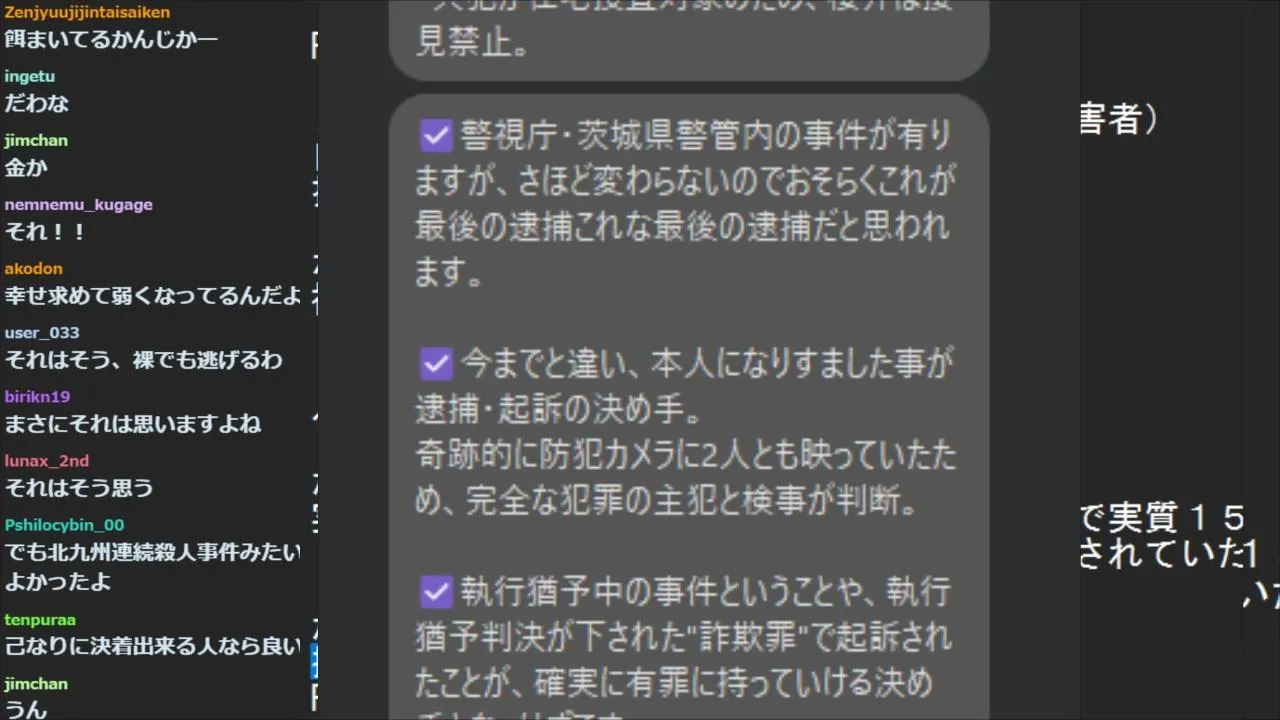Click the akodon chat username
1280x720 pixels.
coord(33,268)
